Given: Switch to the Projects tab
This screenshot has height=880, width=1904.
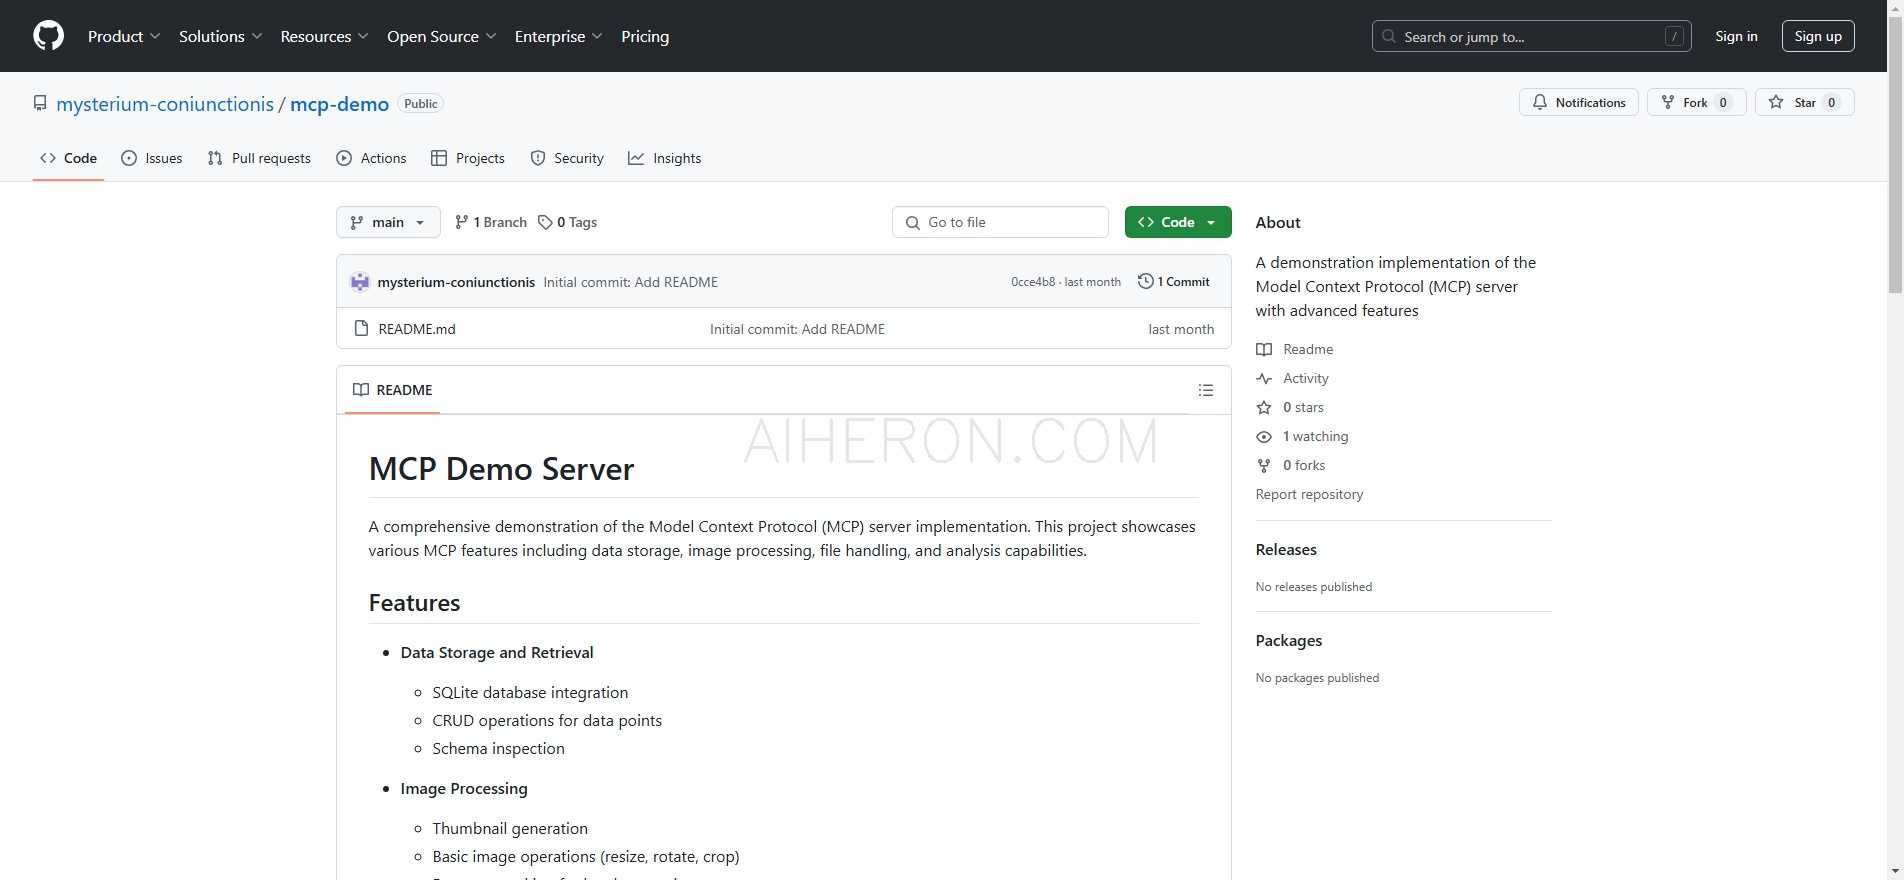Looking at the screenshot, I should click(467, 158).
